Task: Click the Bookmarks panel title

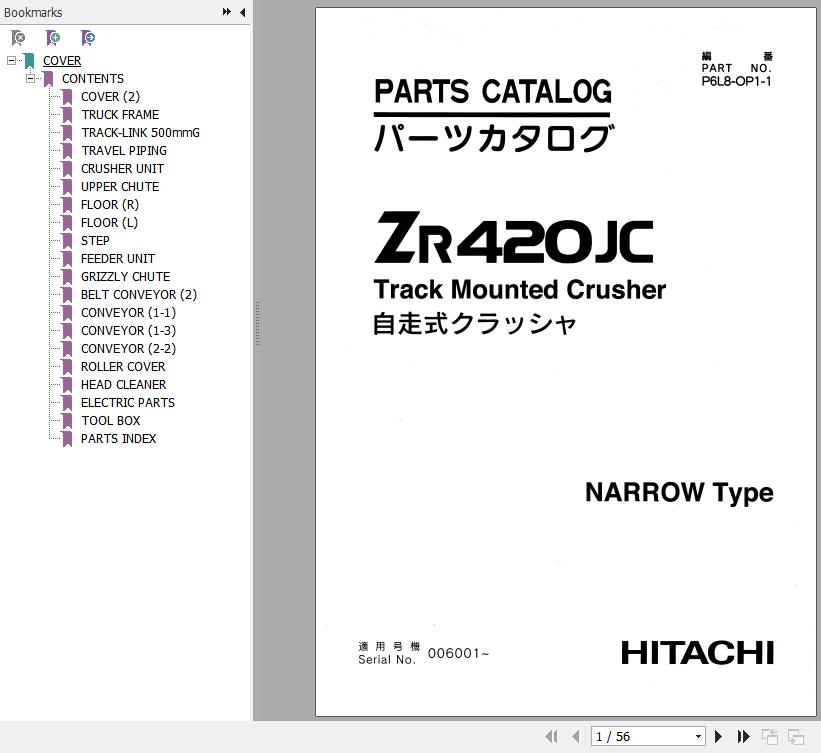Action: point(33,12)
